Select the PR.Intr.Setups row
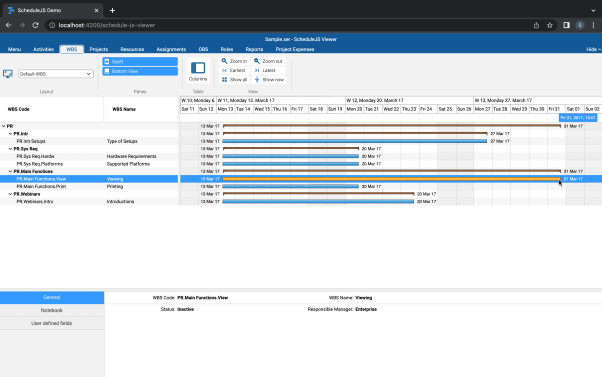The height and width of the screenshot is (377, 602). pyautogui.click(x=89, y=141)
